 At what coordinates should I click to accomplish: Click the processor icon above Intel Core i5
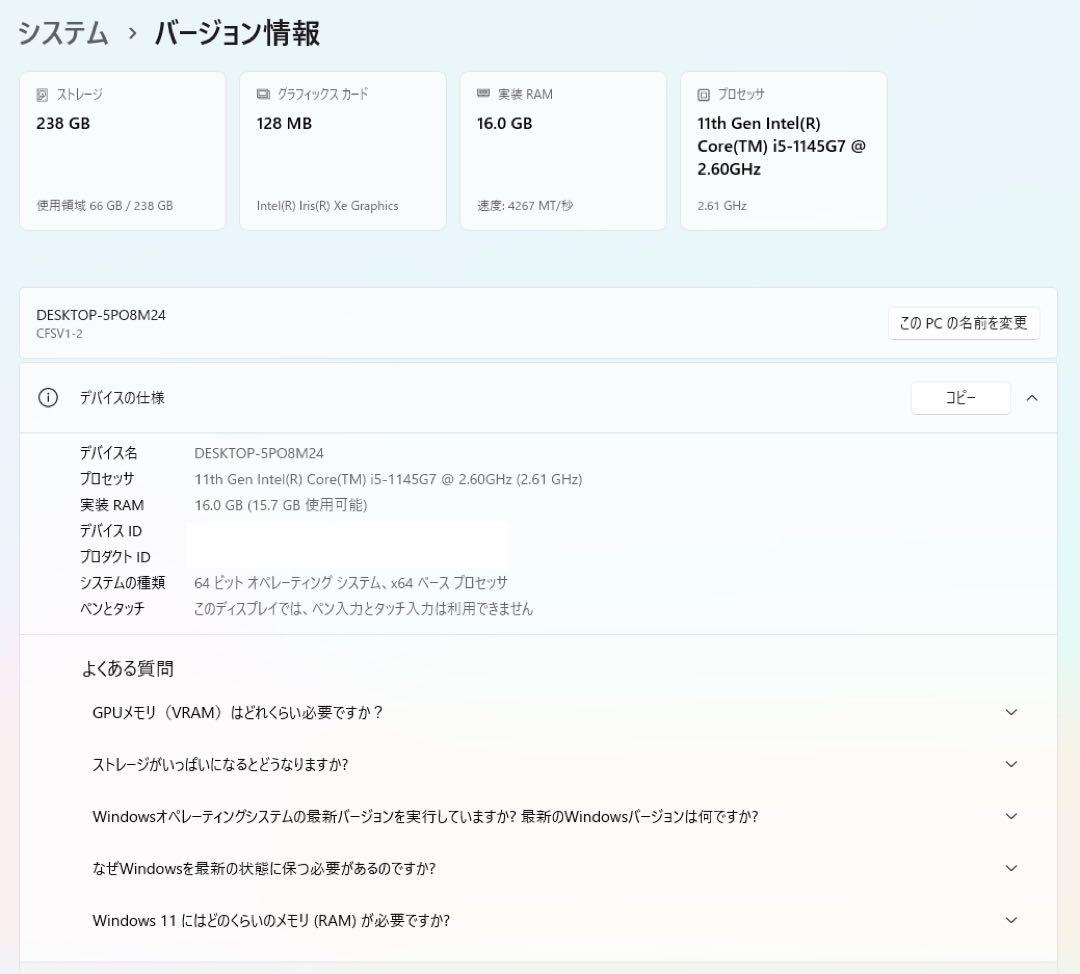point(702,94)
